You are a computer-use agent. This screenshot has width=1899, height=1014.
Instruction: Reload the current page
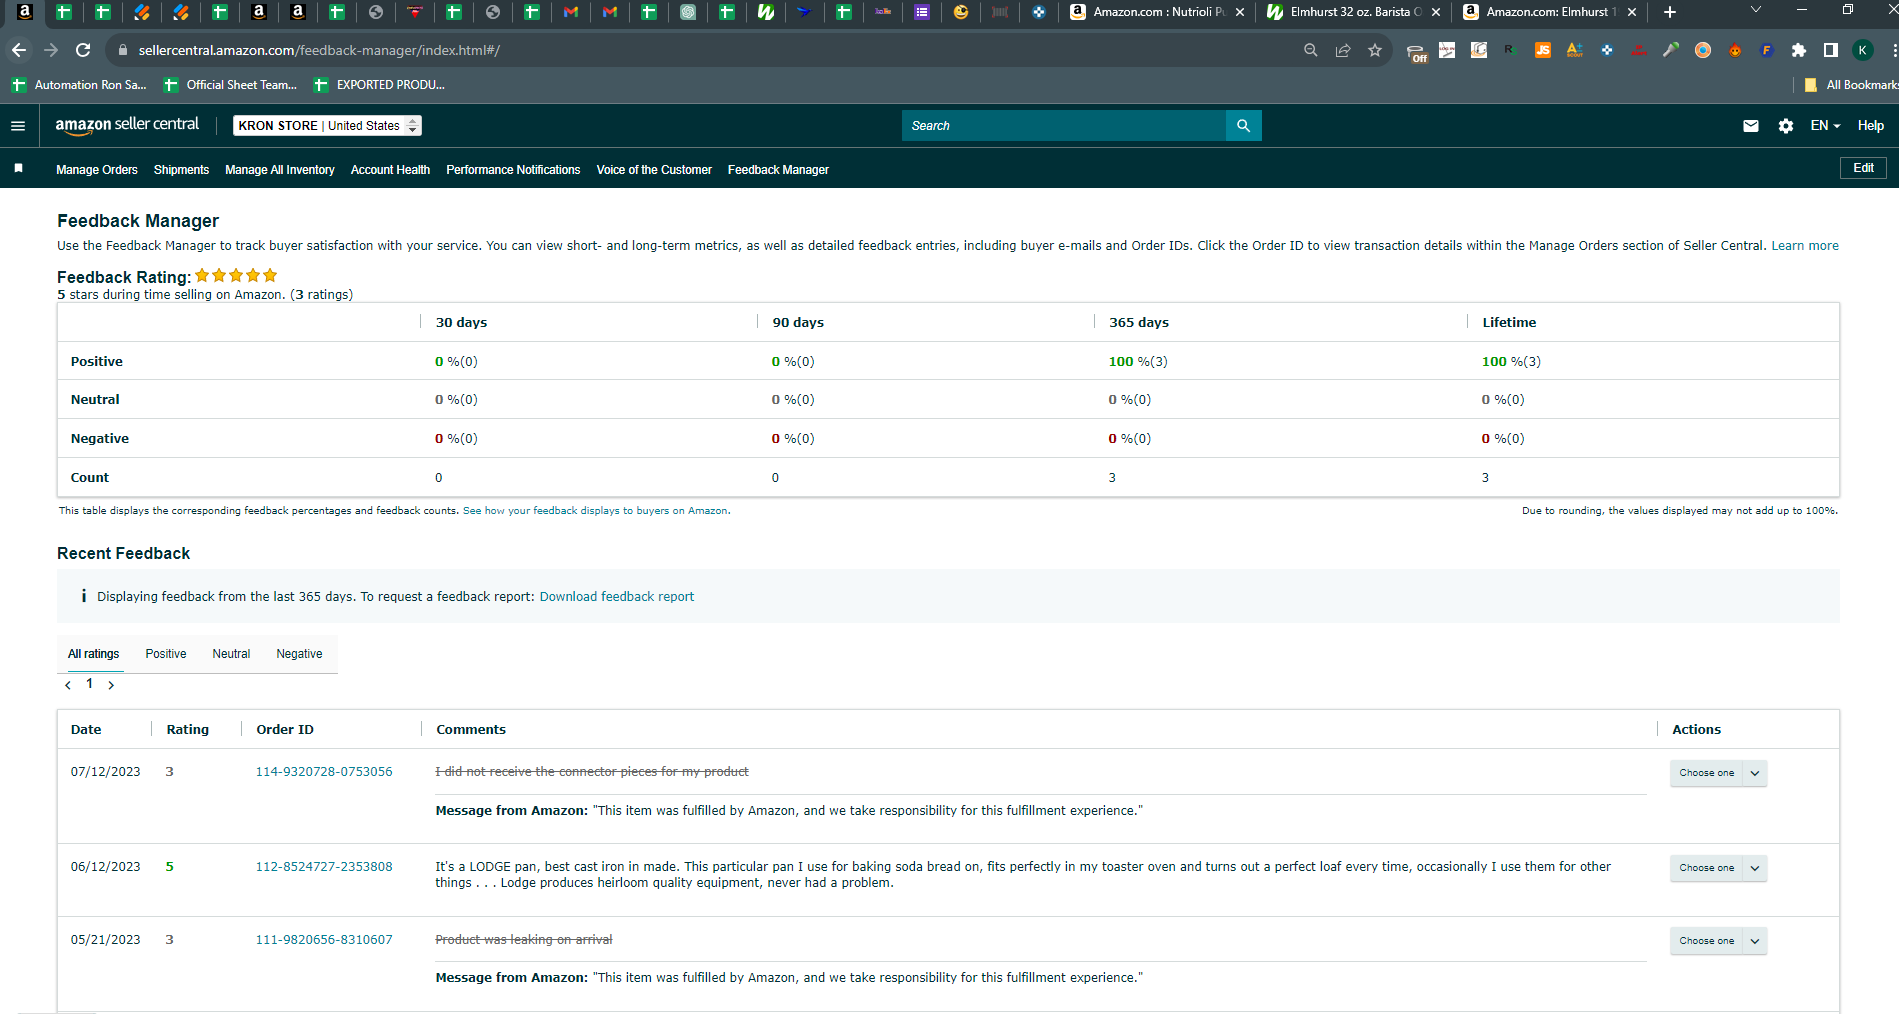point(83,50)
